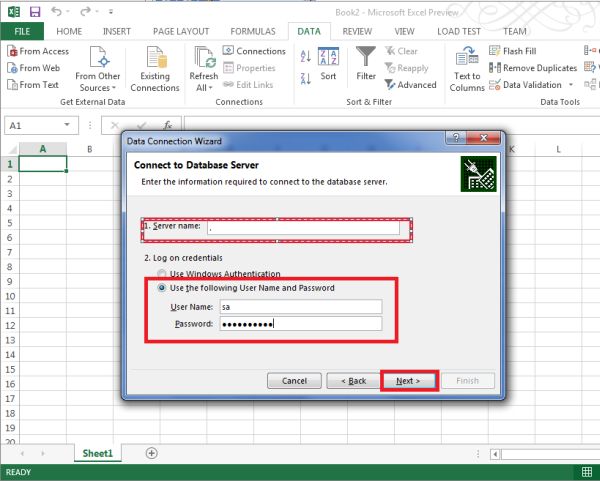
Task: Open Advanced filter options
Action: tap(411, 85)
